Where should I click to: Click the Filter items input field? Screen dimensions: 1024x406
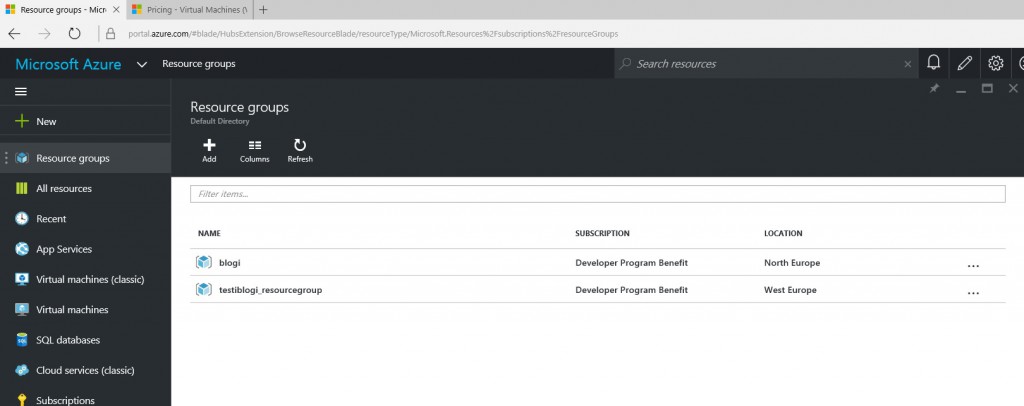coord(598,194)
